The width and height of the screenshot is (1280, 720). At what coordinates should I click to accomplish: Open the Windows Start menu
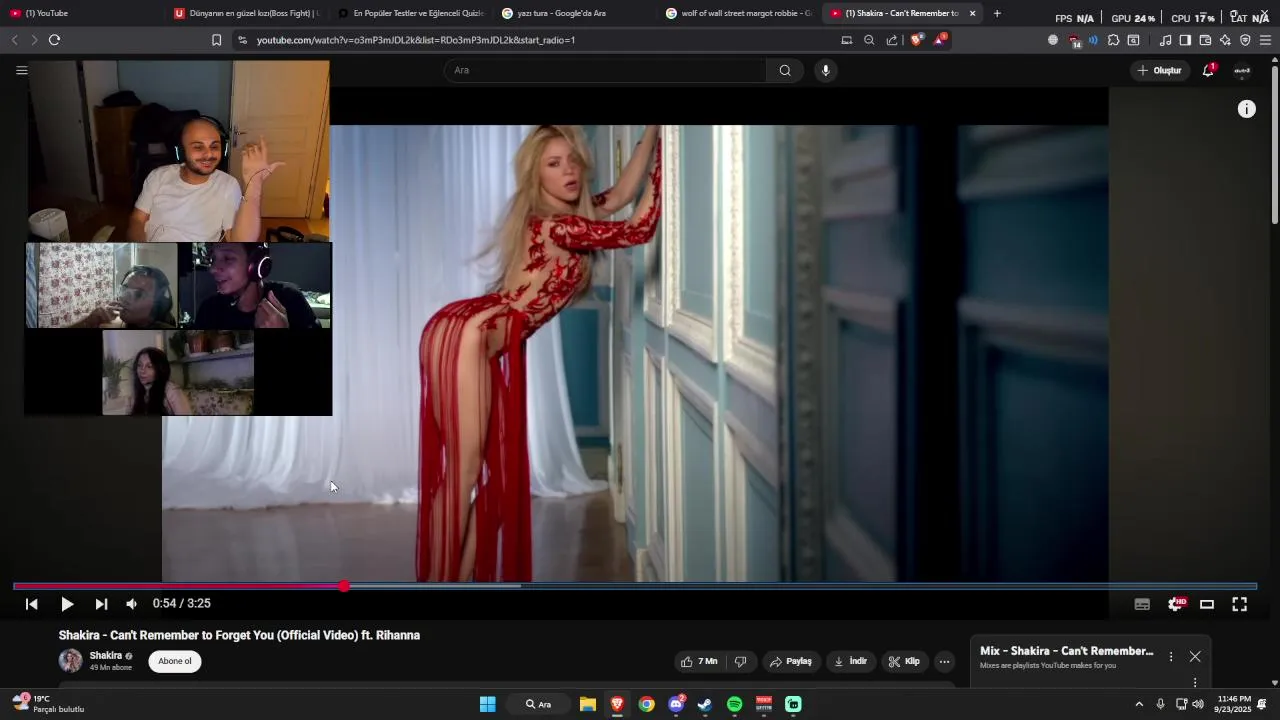(487, 704)
